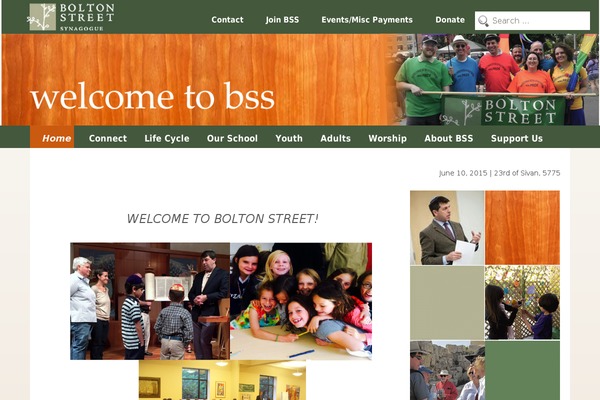Image resolution: width=600 pixels, height=400 pixels.
Task: Focus the Search input field
Action: pos(532,21)
